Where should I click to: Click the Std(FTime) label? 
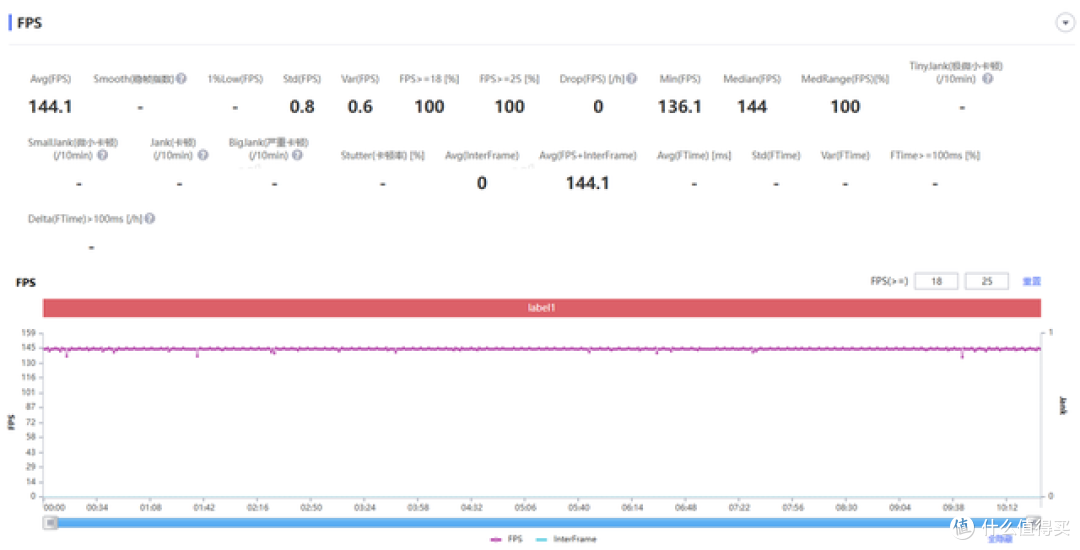coord(776,156)
